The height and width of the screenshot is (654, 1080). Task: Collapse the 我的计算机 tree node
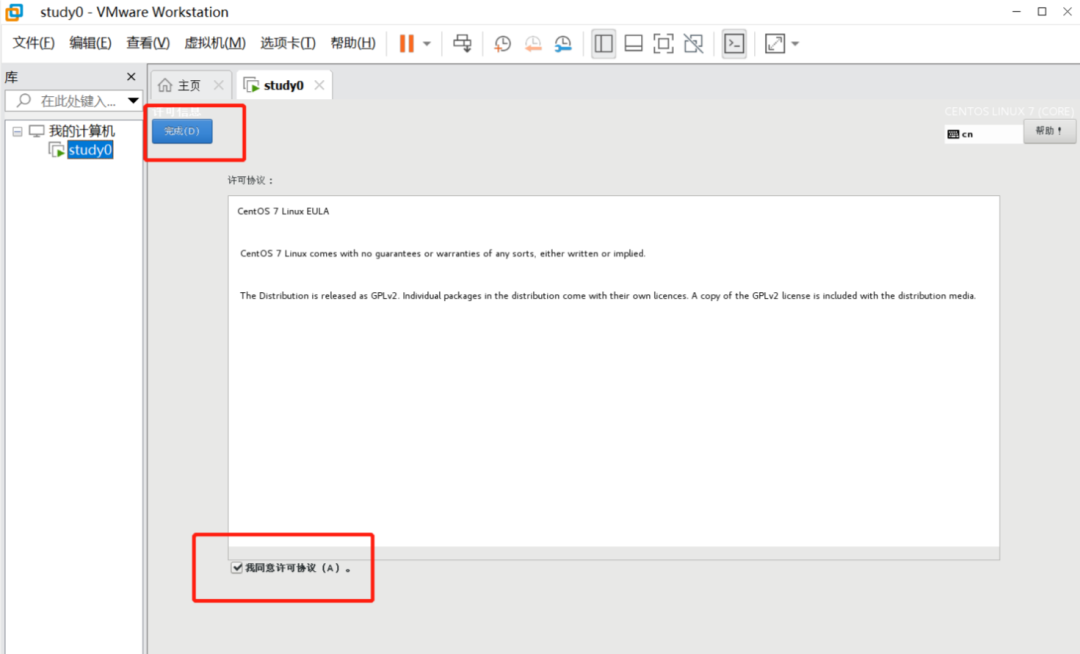(17, 131)
